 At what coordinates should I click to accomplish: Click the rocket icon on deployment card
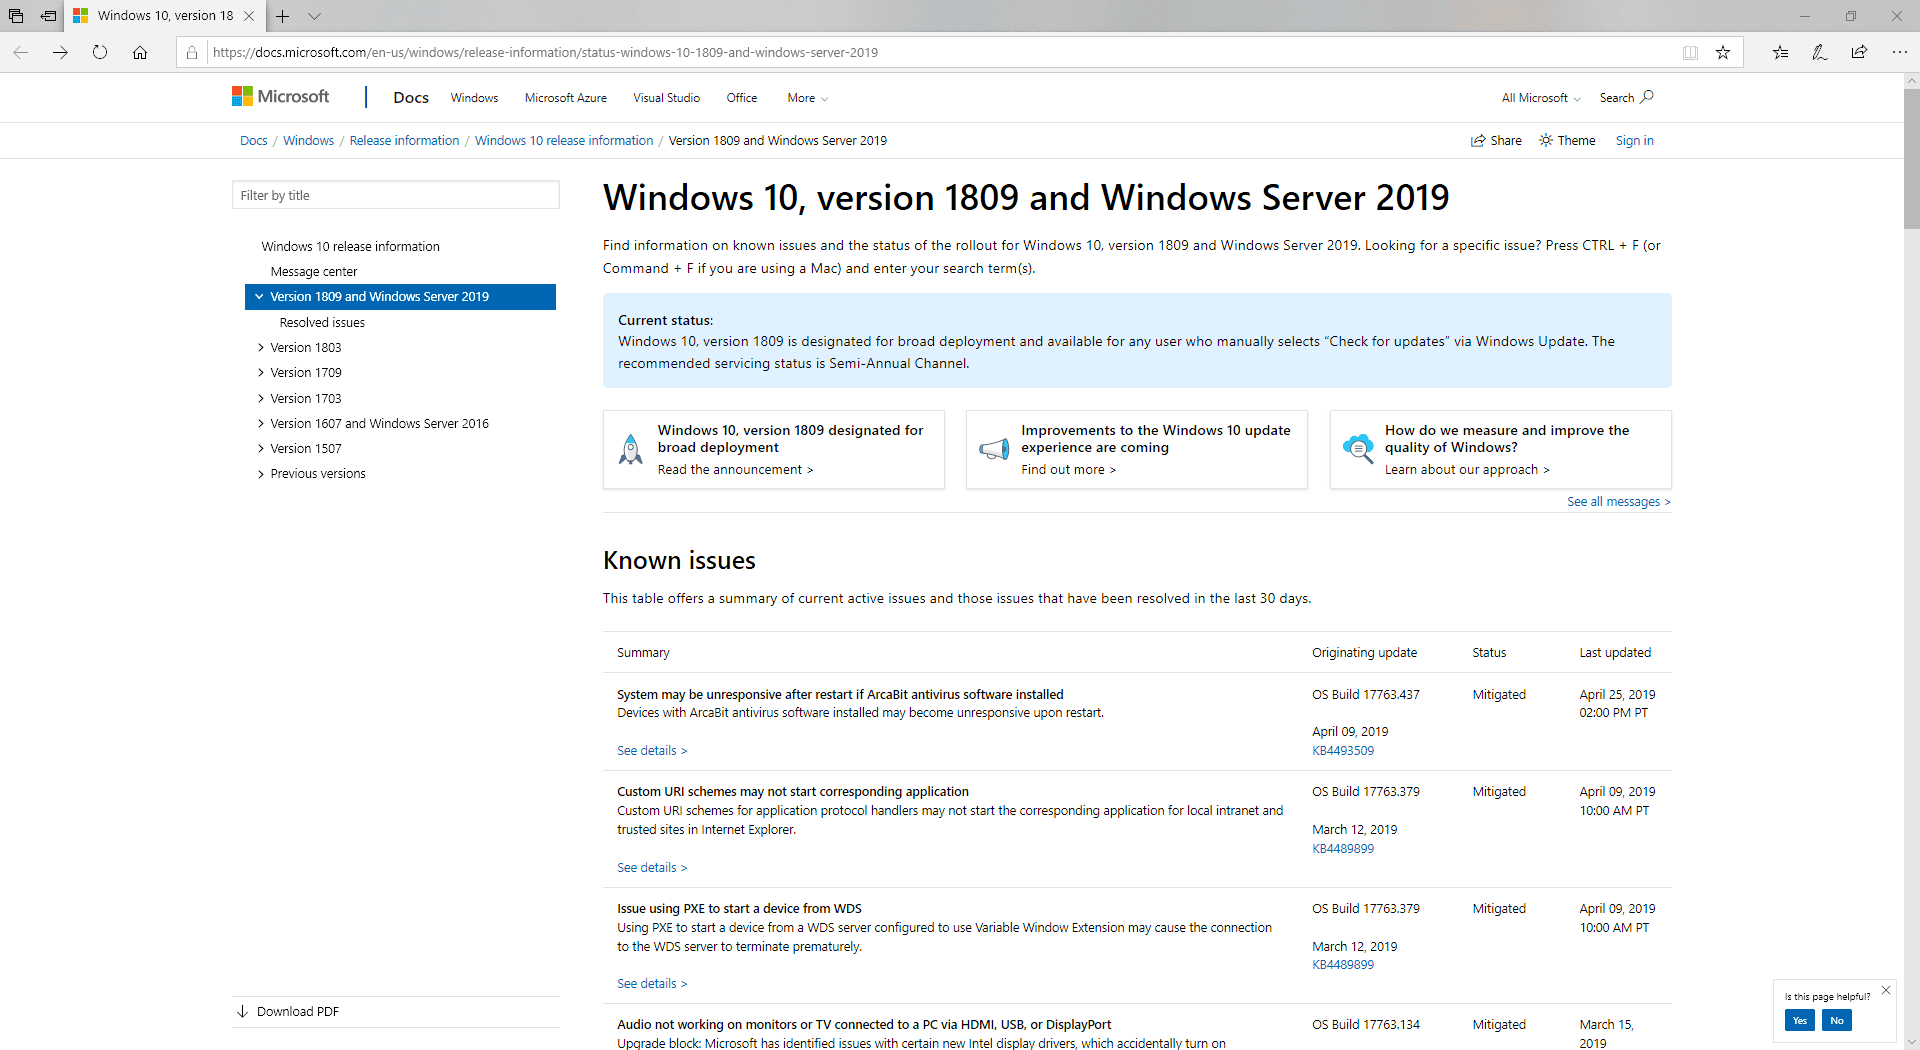[631, 449]
